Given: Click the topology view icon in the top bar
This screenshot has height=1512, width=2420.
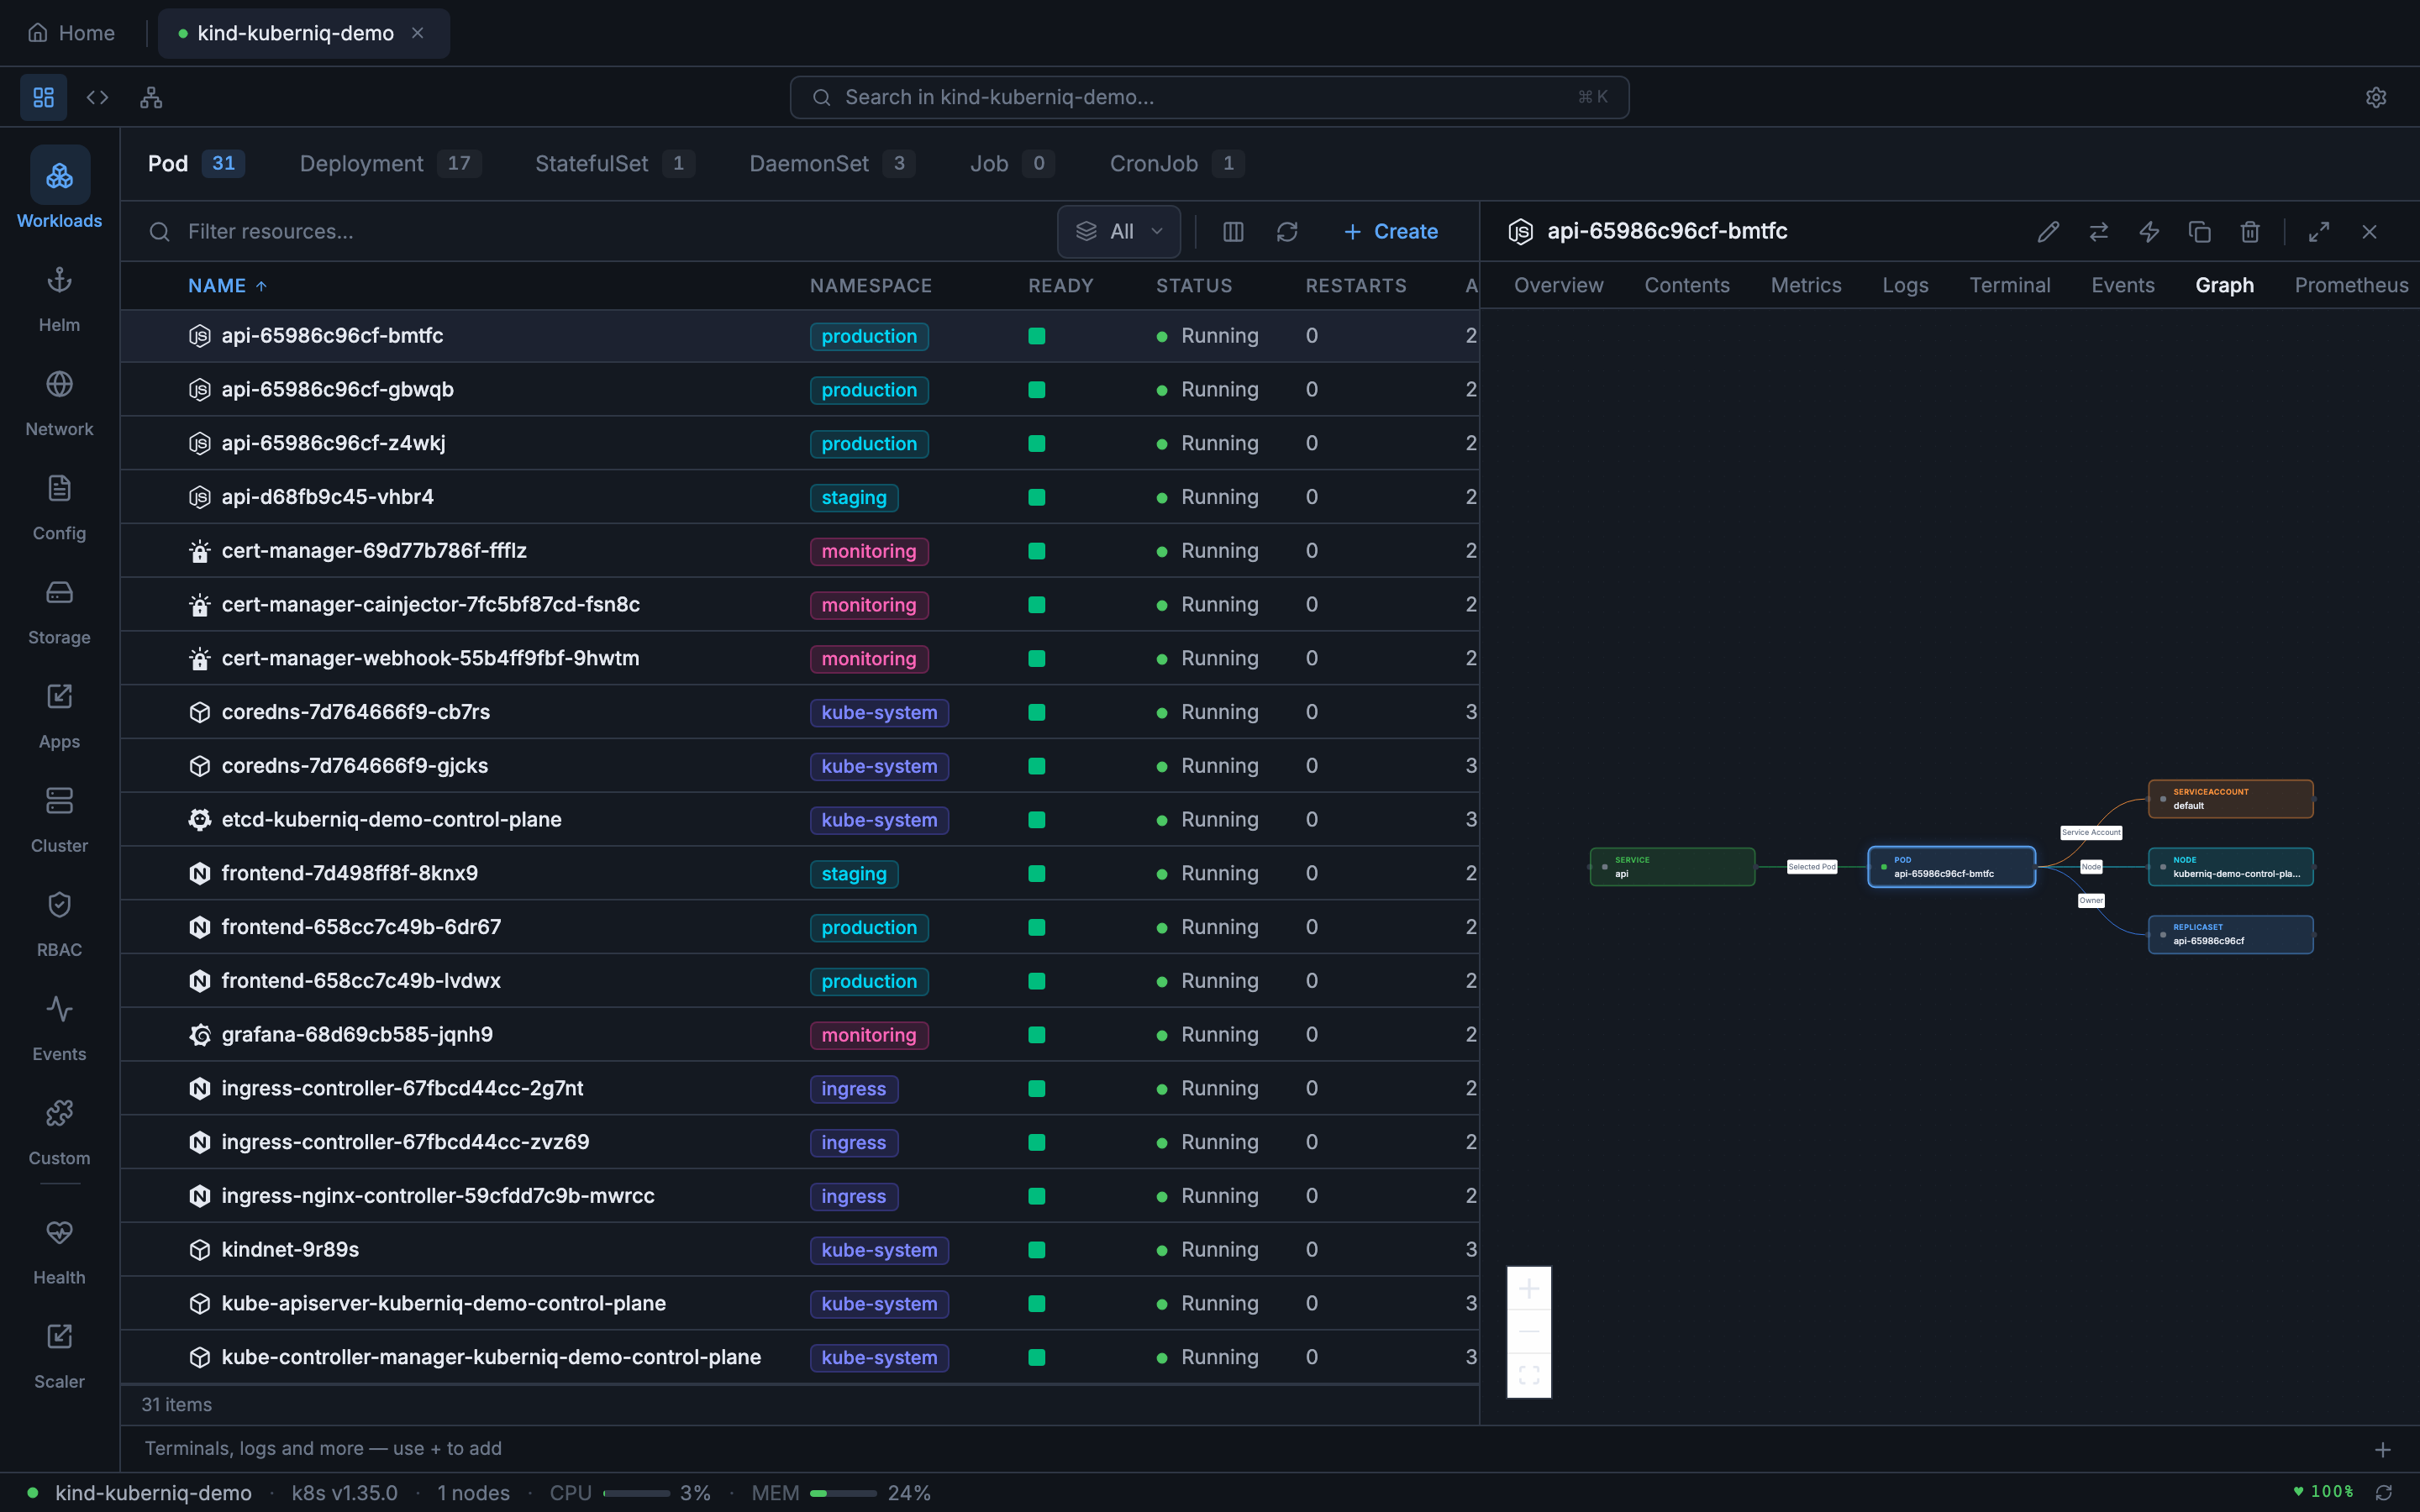Looking at the screenshot, I should point(151,97).
